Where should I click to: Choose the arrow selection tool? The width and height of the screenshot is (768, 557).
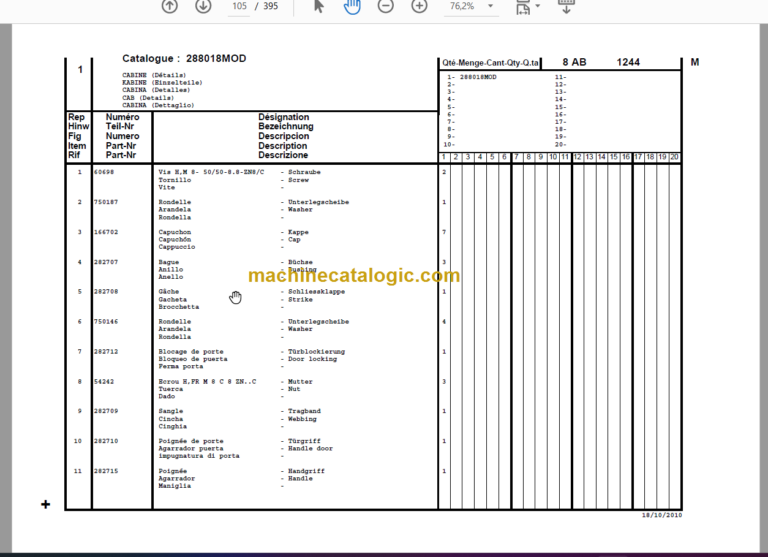[318, 6]
